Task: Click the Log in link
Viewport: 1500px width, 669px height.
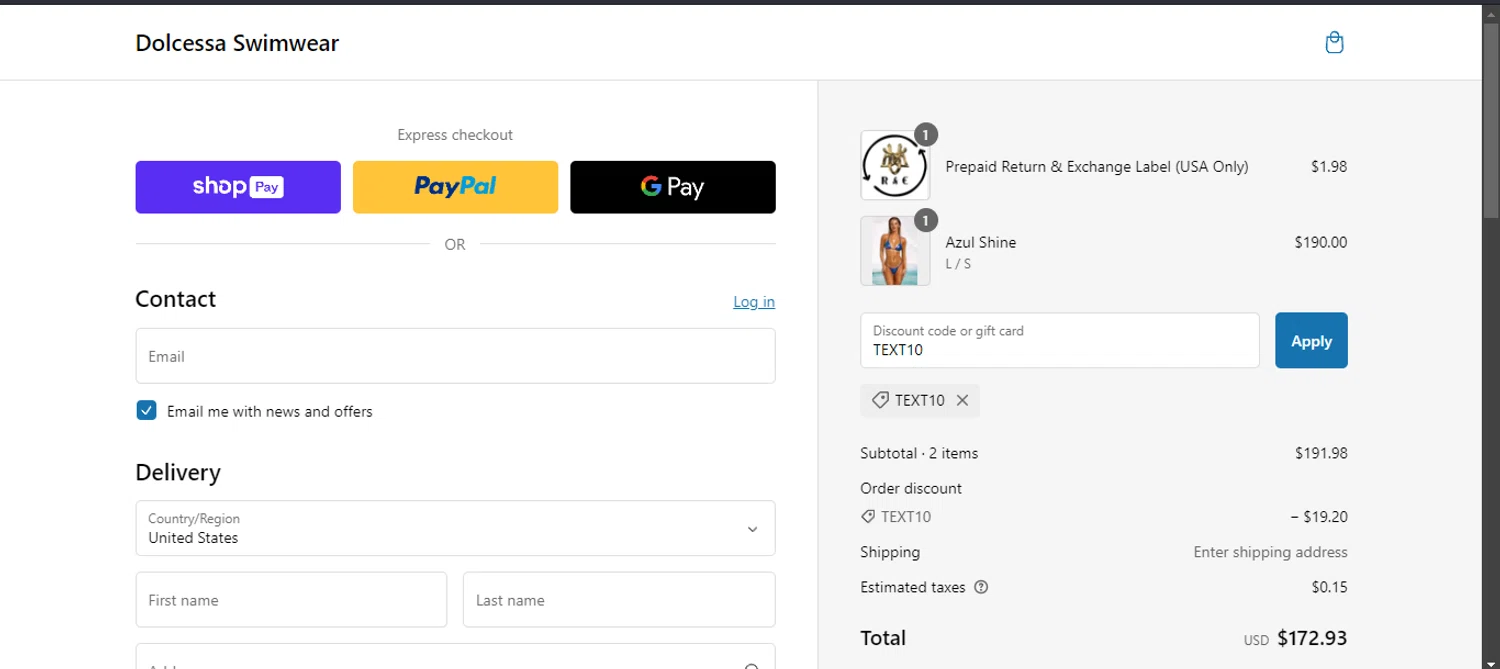Action: pos(754,302)
